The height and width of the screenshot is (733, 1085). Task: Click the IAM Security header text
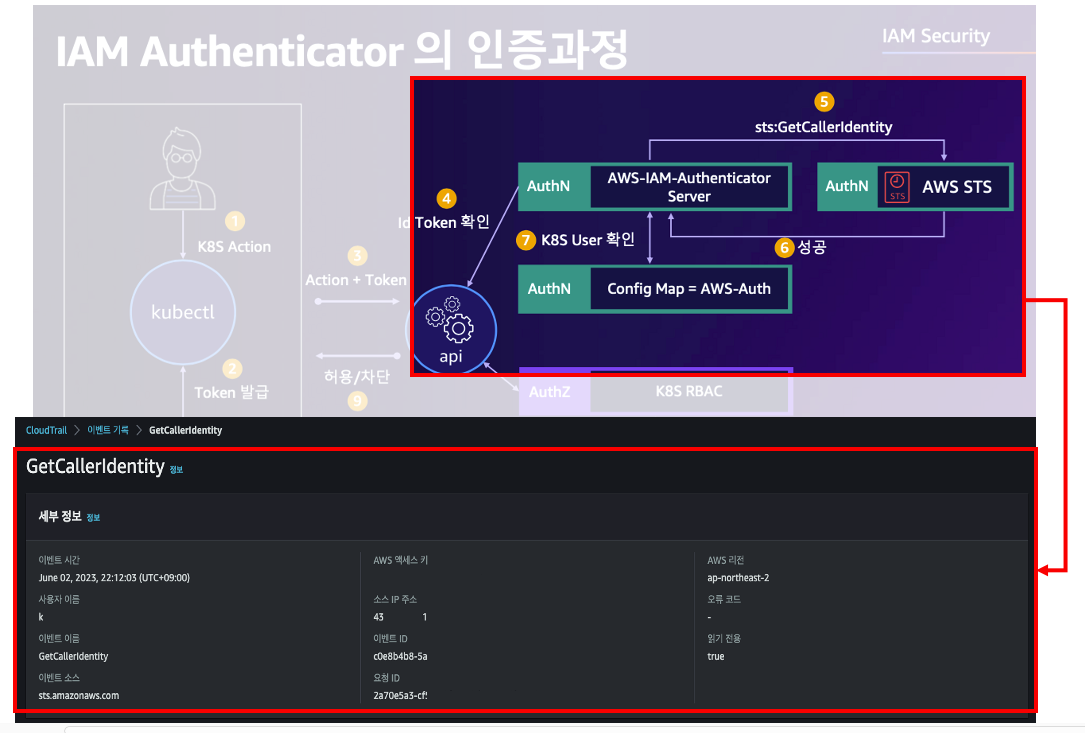point(936,35)
